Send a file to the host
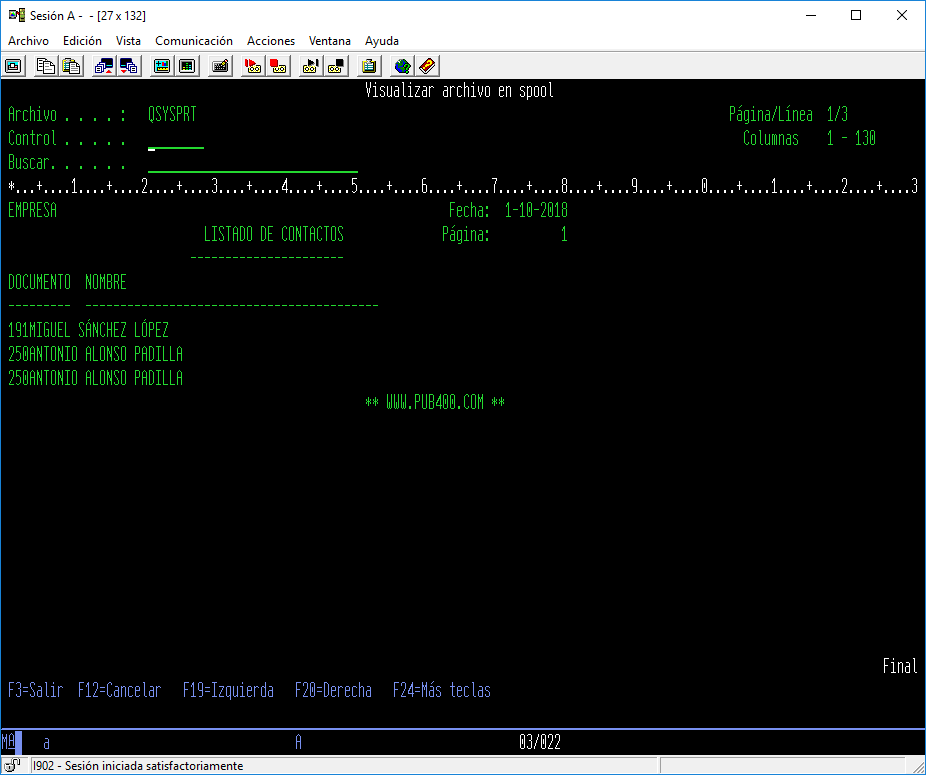The height and width of the screenshot is (775, 926). coord(103,66)
